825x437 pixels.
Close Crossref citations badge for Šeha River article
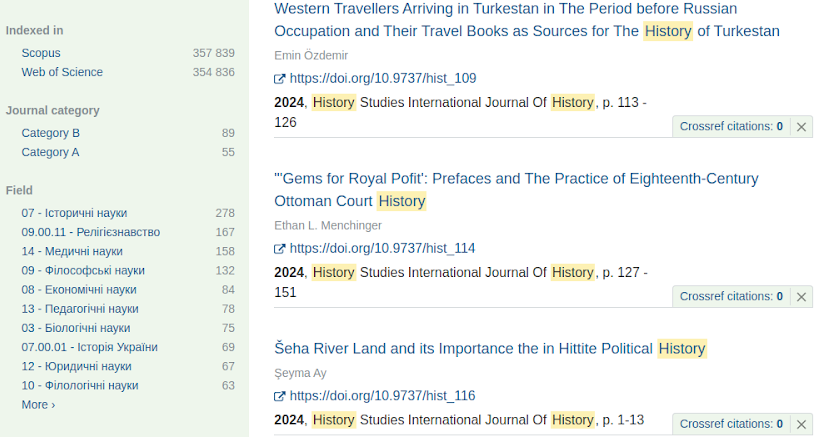pos(801,424)
